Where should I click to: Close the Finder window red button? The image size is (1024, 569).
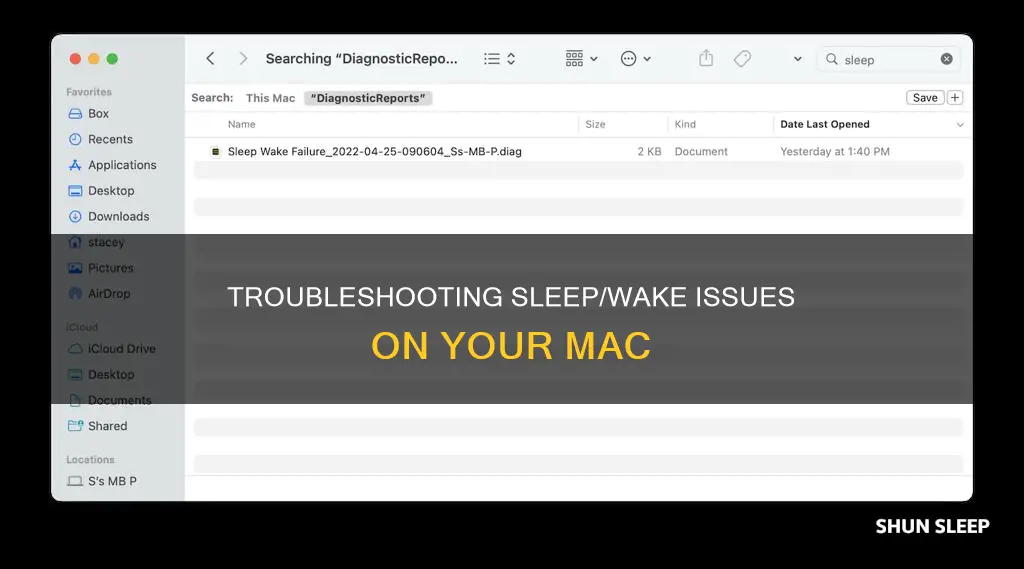75,59
